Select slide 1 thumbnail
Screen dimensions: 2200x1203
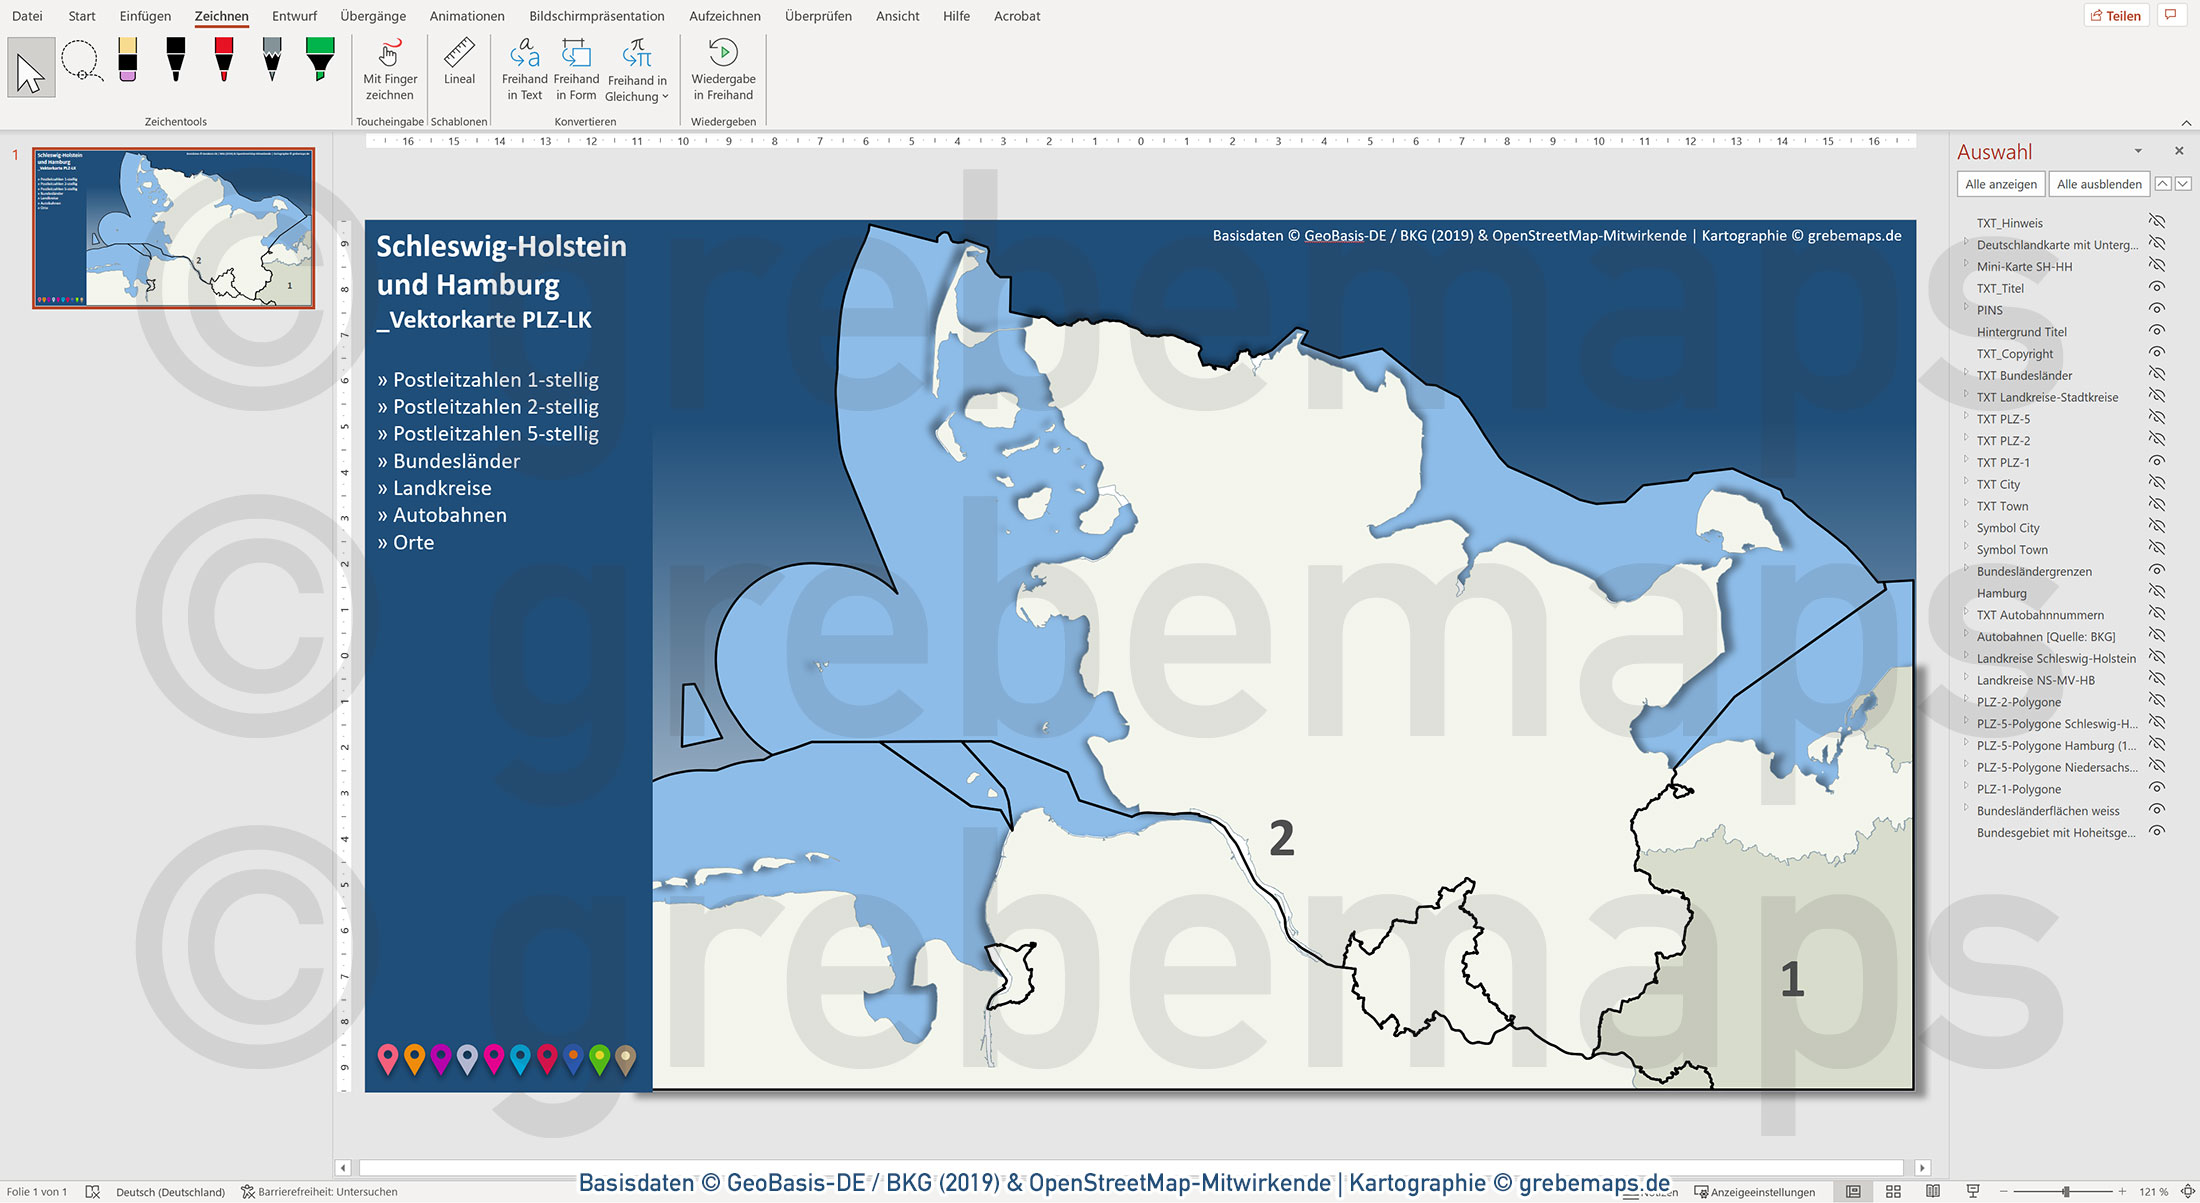coord(174,228)
